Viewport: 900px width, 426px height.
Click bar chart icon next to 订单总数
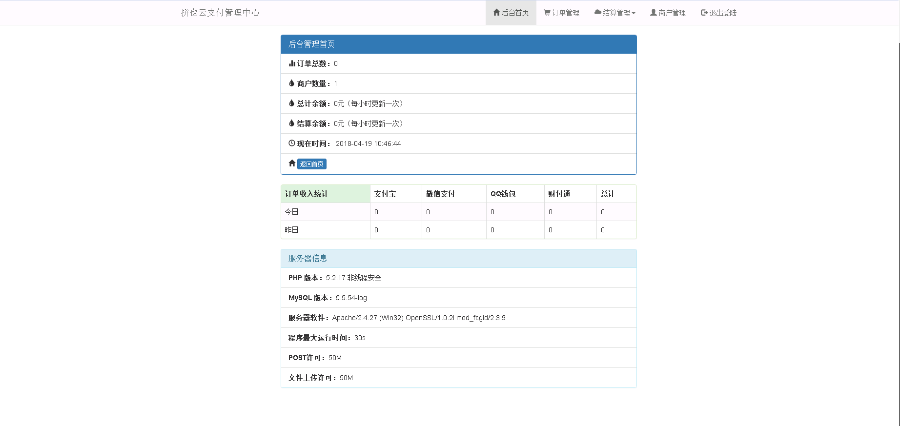tap(292, 64)
